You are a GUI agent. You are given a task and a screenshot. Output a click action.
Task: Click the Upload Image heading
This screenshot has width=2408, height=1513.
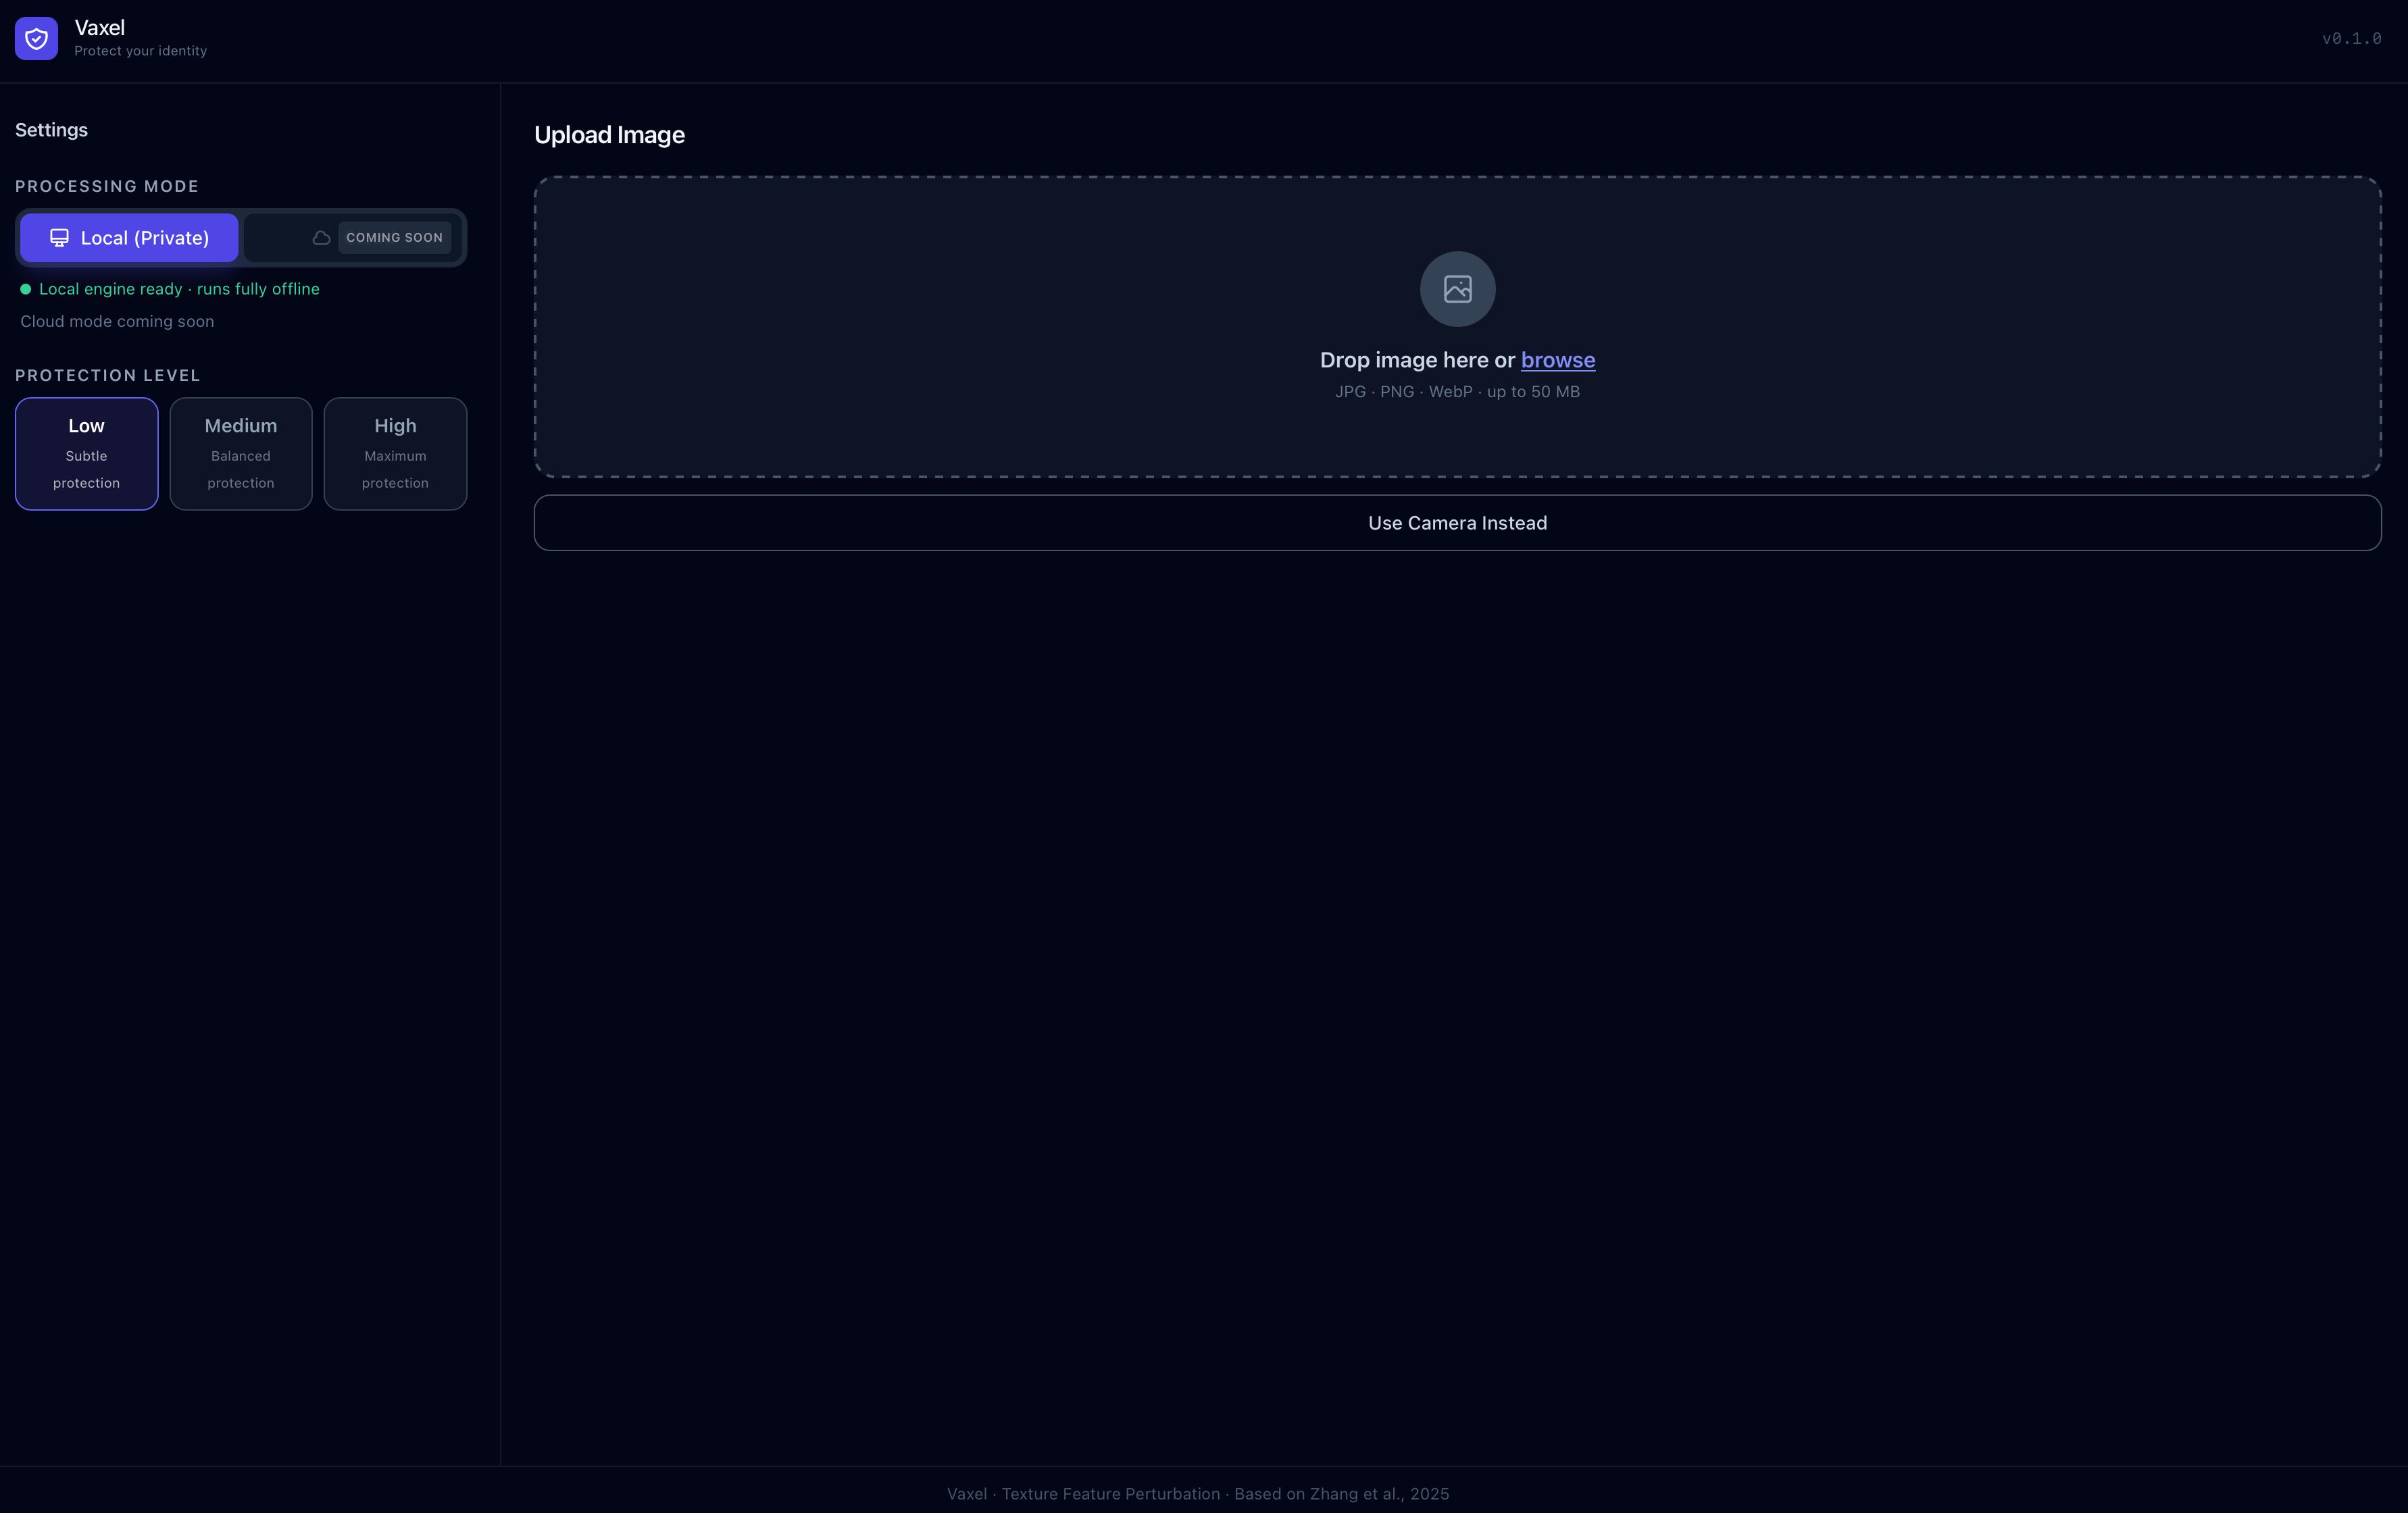[x=609, y=135]
